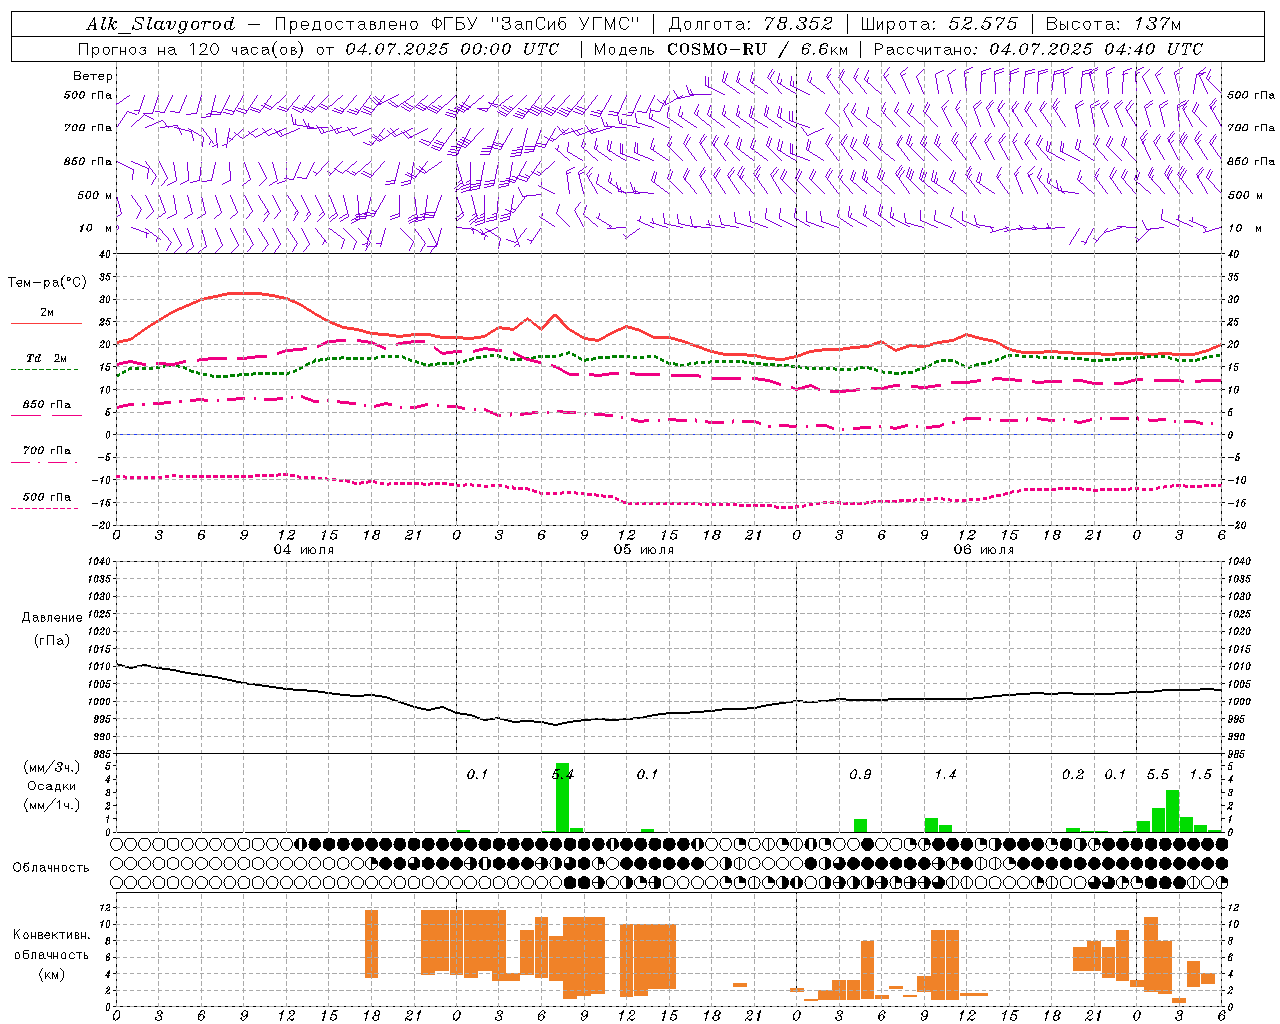Click the Осадки panel label
This screenshot has width=1280, height=1024.
click(51, 786)
